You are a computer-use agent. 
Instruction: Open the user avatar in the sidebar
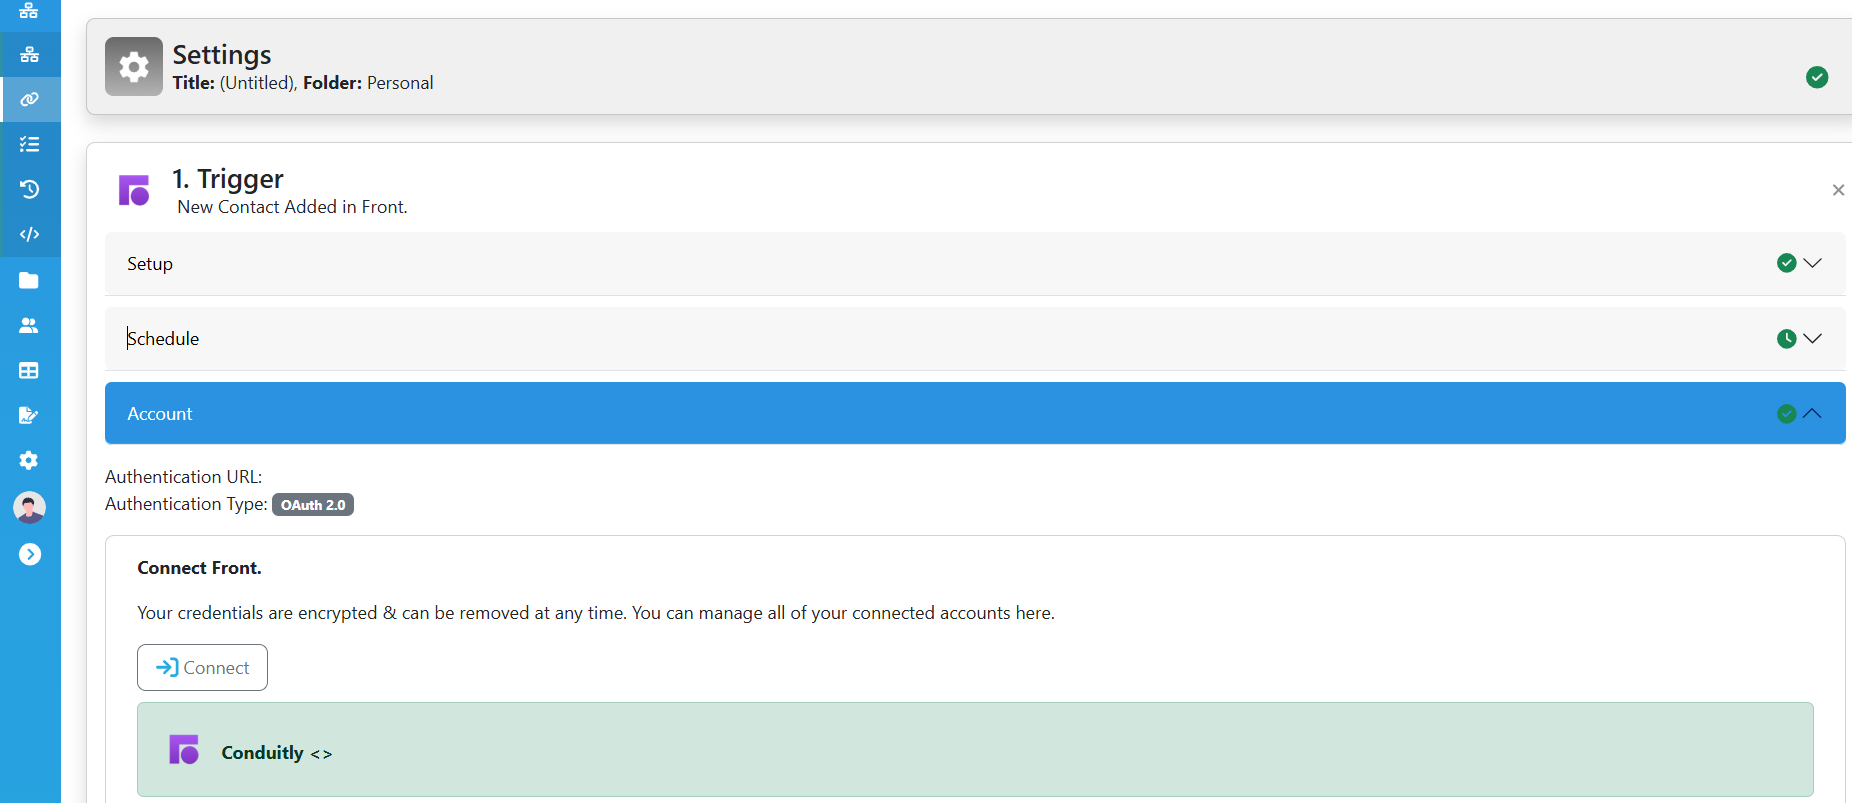[x=29, y=507]
